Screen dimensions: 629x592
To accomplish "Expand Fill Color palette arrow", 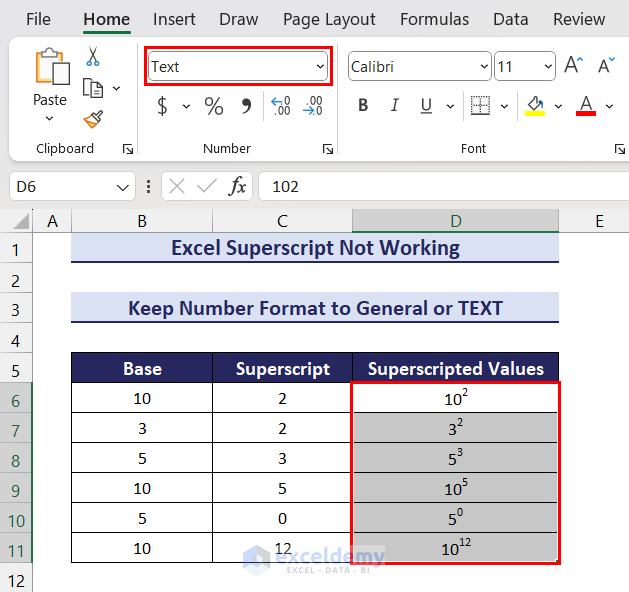I will point(558,107).
